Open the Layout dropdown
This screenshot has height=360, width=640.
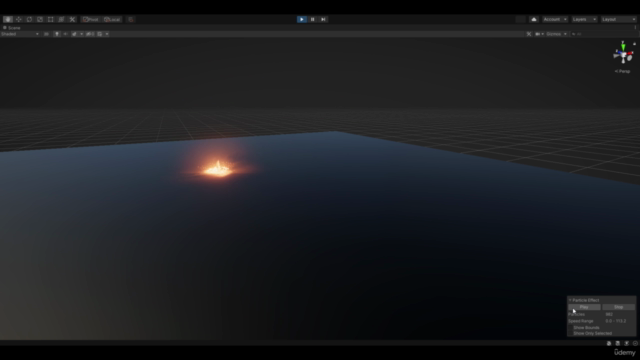point(619,19)
